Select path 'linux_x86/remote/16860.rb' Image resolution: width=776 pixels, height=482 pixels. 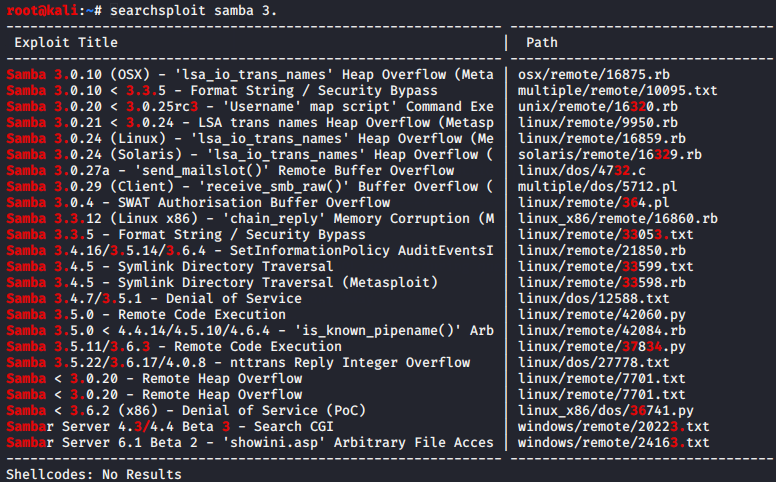[x=617, y=218]
